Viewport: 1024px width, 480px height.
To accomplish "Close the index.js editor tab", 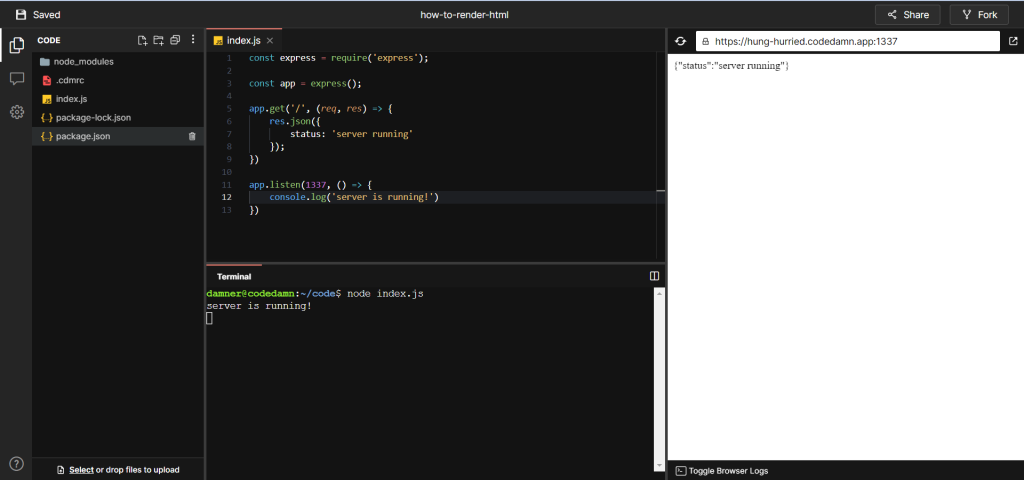I will [x=270, y=40].
